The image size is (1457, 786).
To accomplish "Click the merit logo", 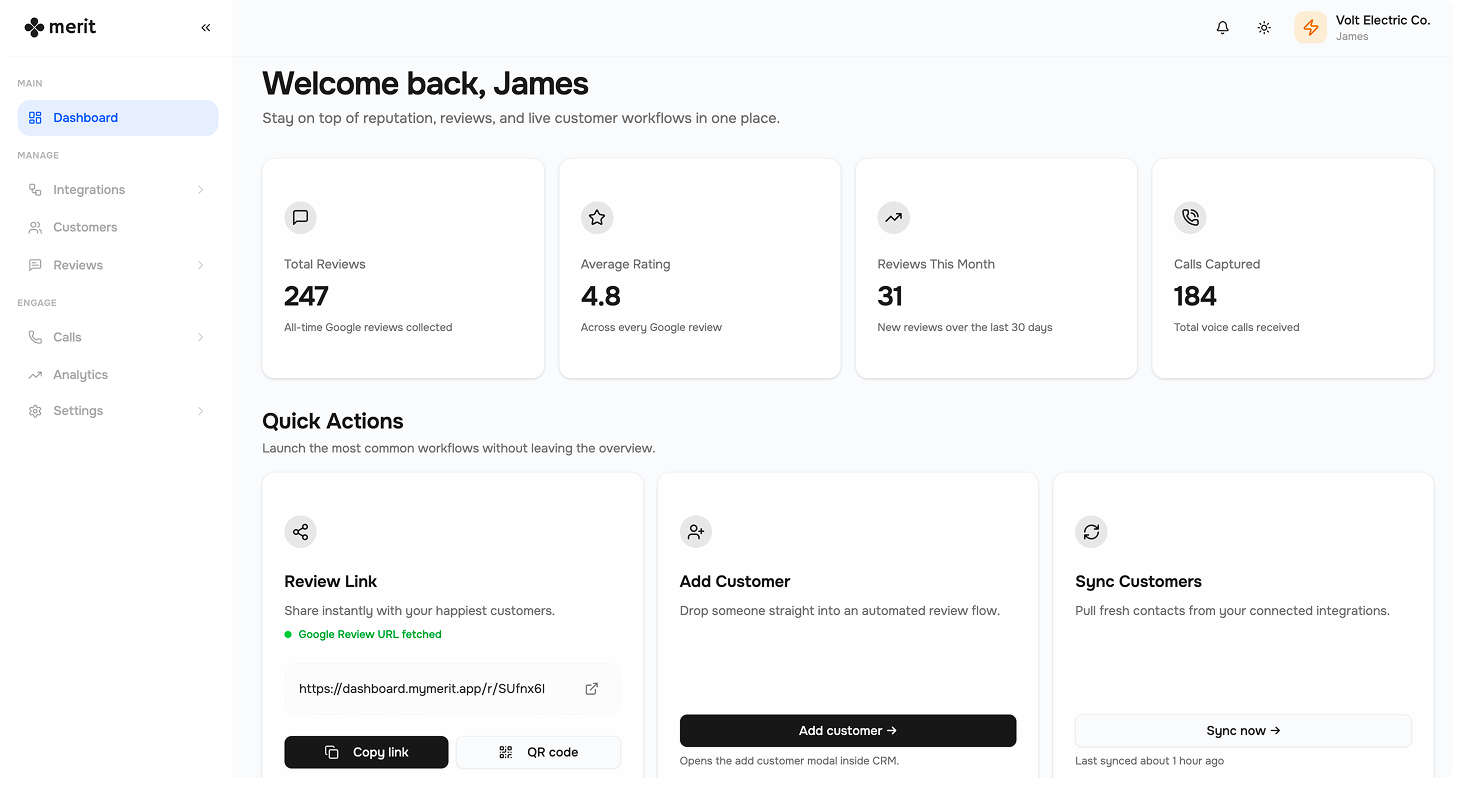I will click(60, 27).
